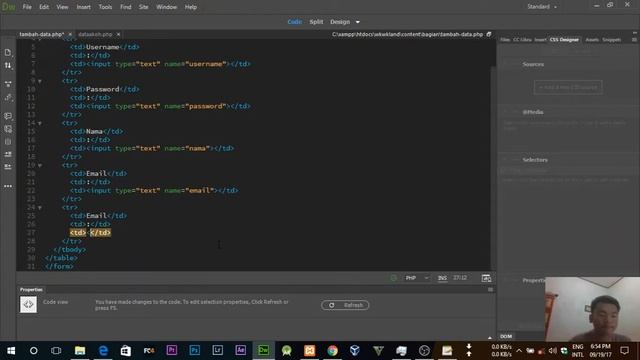The image size is (640, 360).
Task: Click the File Management arrows icon
Action: coord(8,65)
